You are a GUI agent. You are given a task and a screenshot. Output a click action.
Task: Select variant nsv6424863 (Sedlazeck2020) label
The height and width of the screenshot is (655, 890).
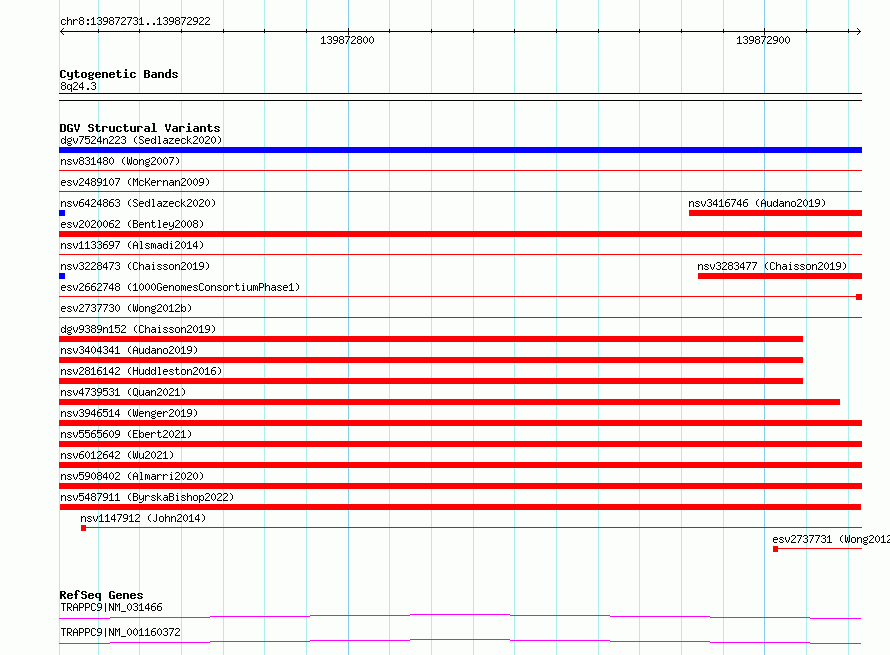tap(138, 203)
